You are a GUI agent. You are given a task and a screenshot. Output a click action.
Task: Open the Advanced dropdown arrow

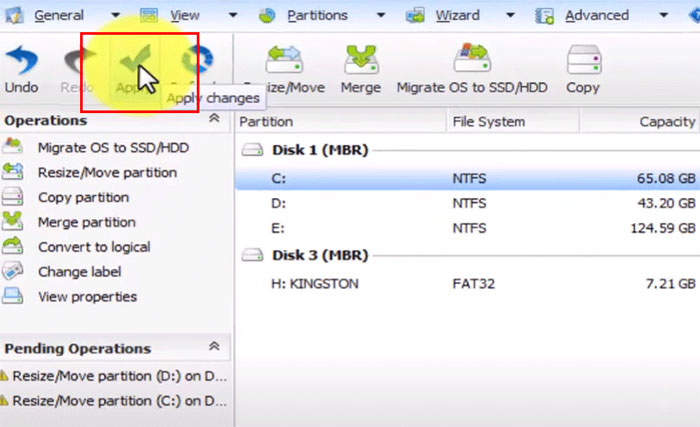pos(663,16)
